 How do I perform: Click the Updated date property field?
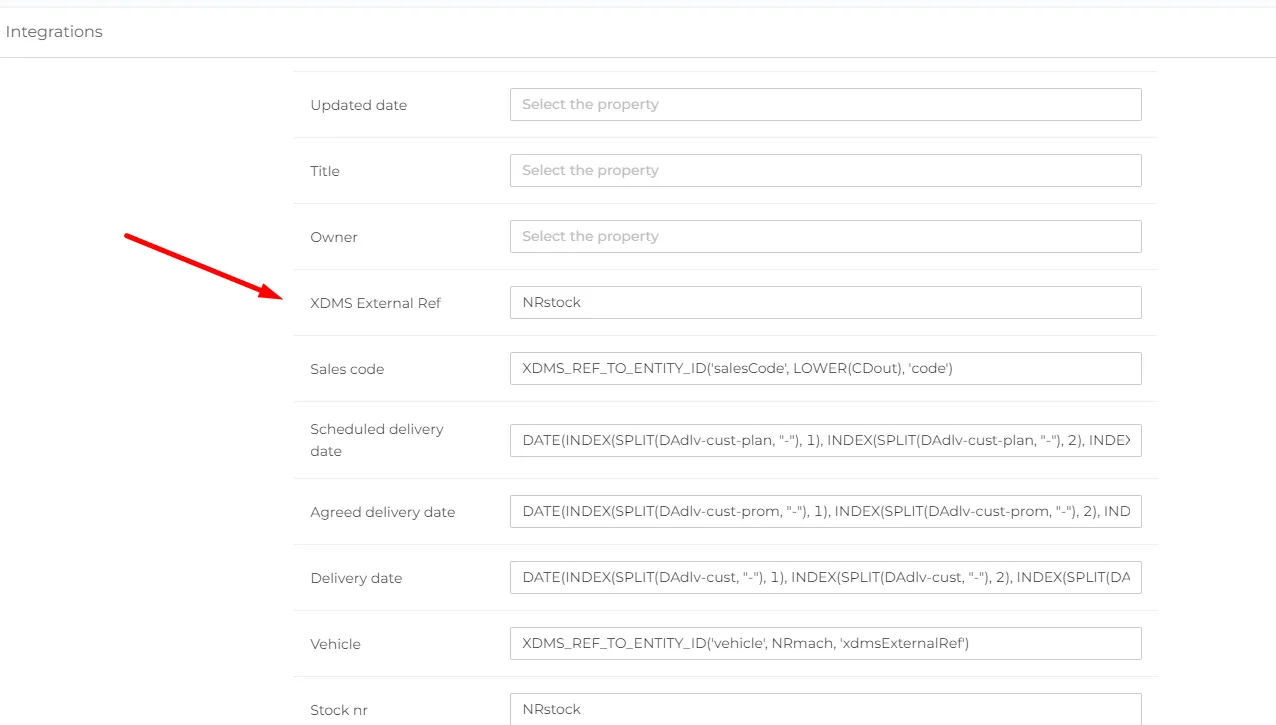[825, 105]
